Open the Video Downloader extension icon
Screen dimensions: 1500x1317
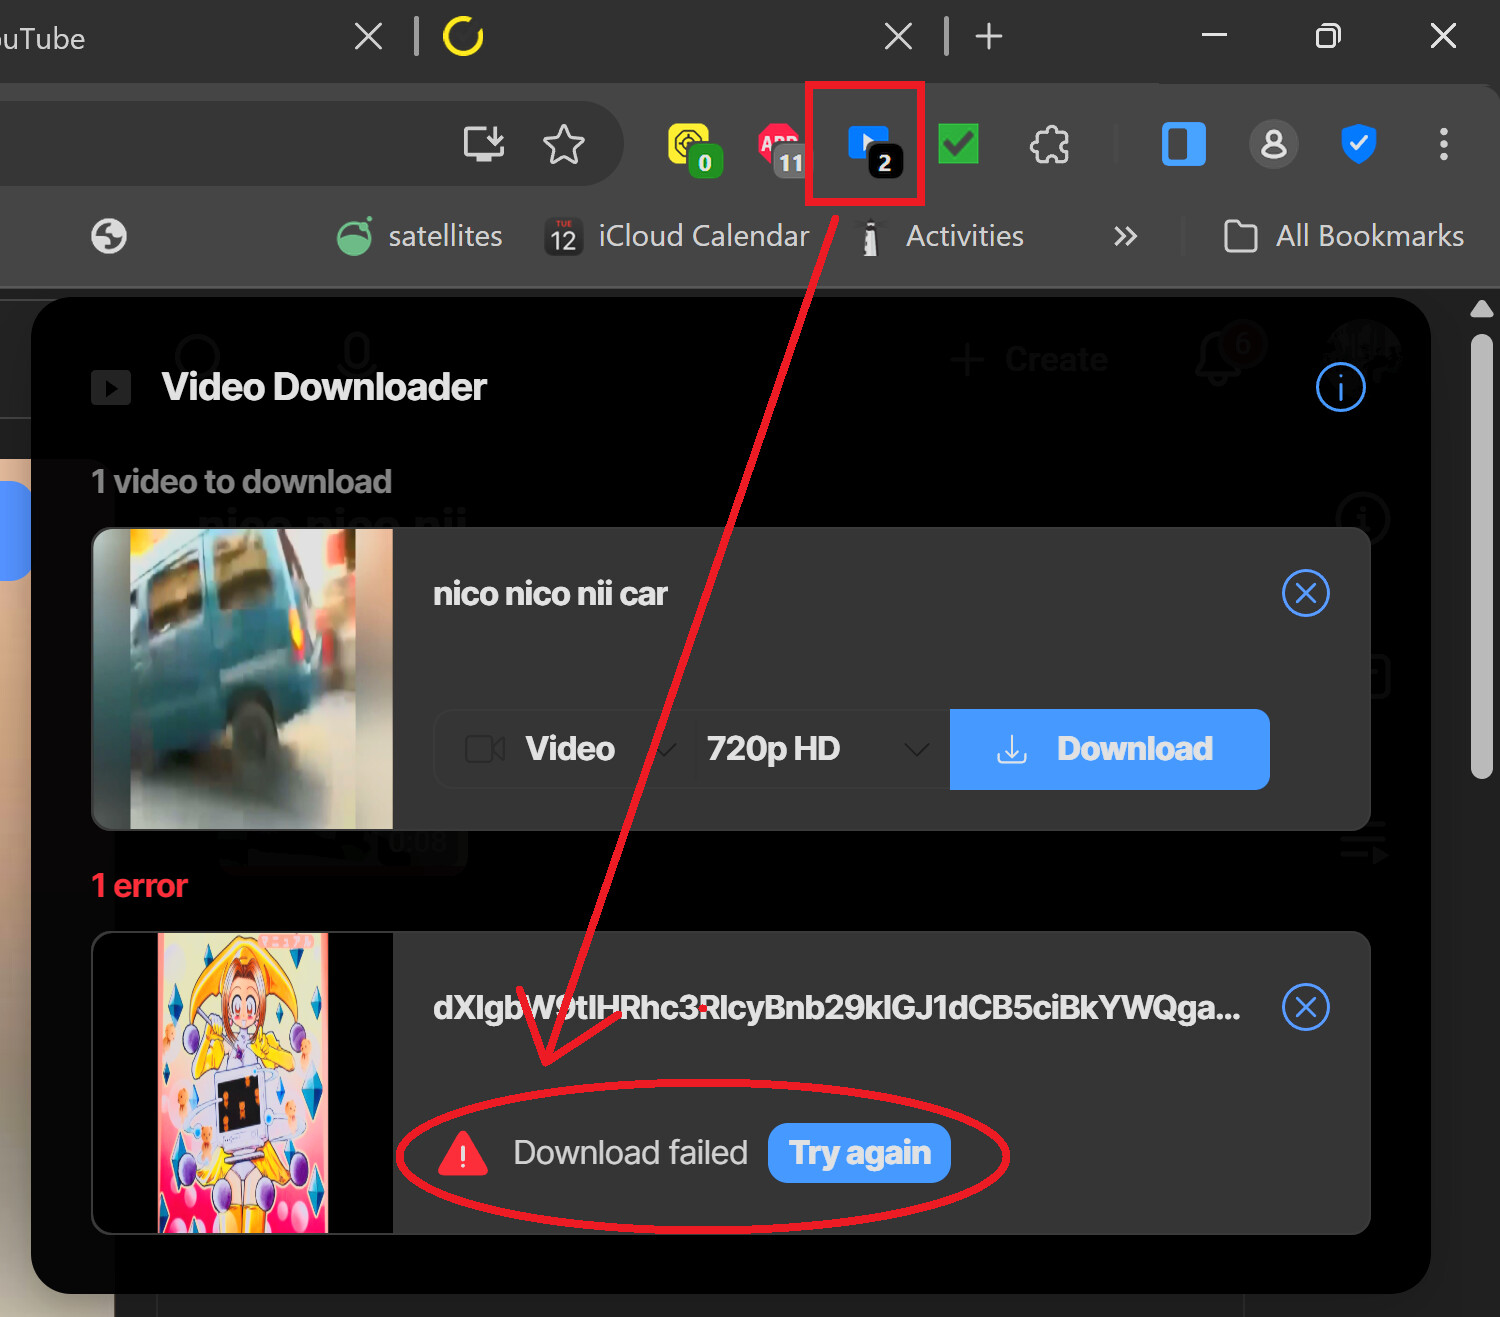pyautogui.click(x=866, y=146)
